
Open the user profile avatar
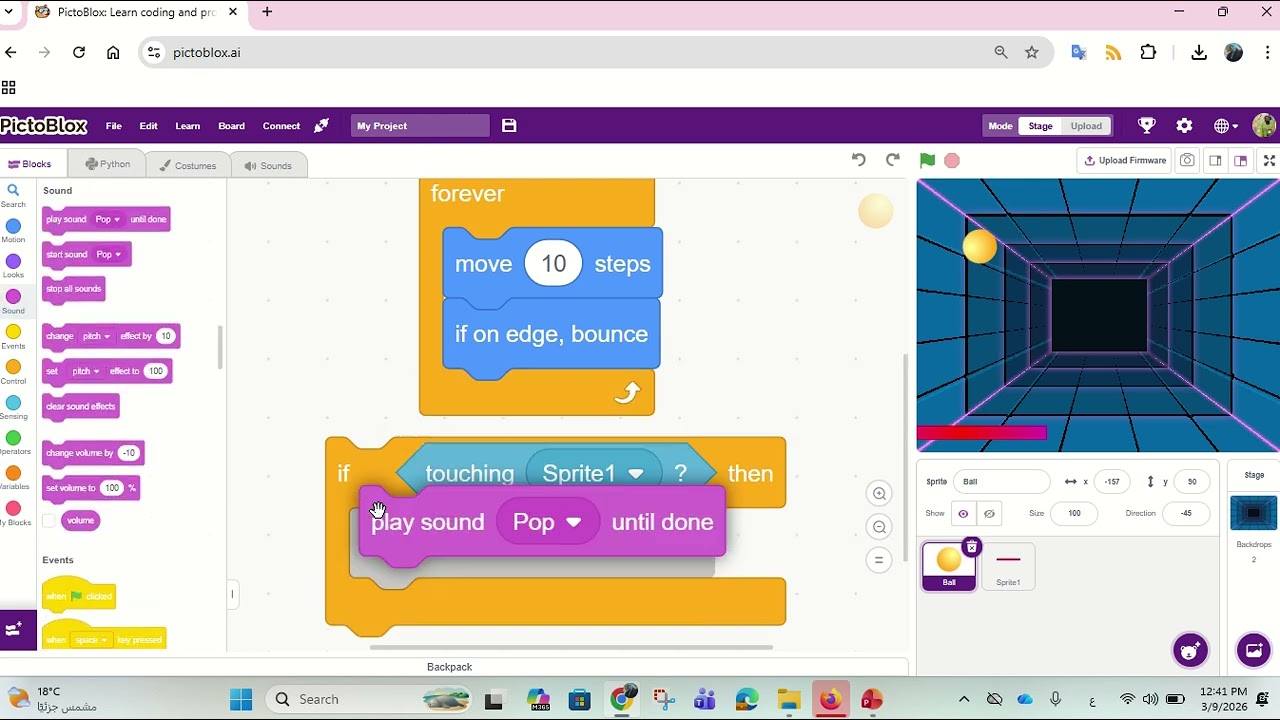1264,126
